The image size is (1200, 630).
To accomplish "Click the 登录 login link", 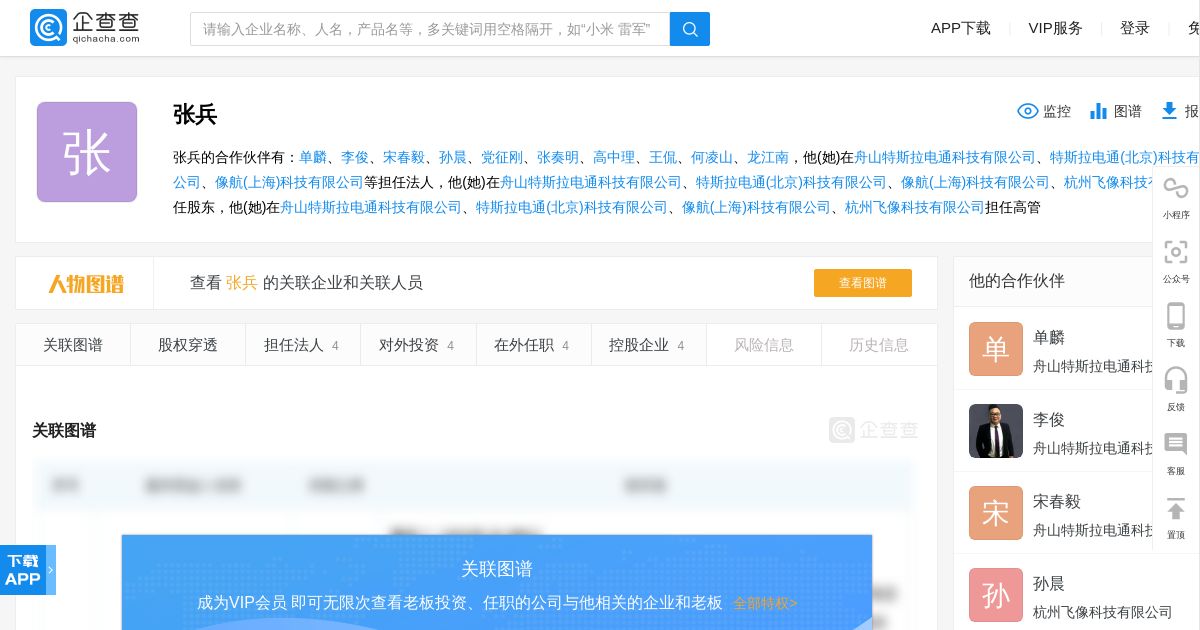I will [1135, 28].
